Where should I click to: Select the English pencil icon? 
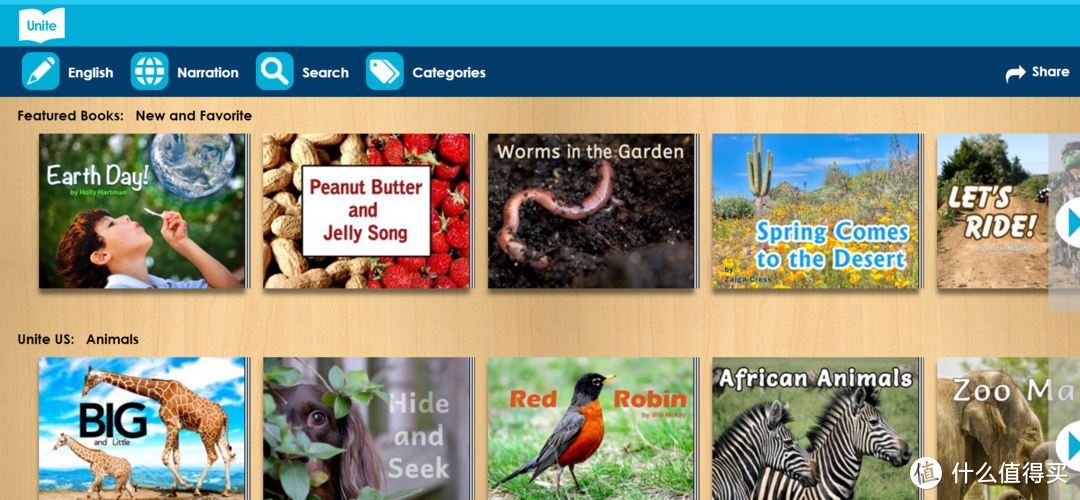coord(41,71)
